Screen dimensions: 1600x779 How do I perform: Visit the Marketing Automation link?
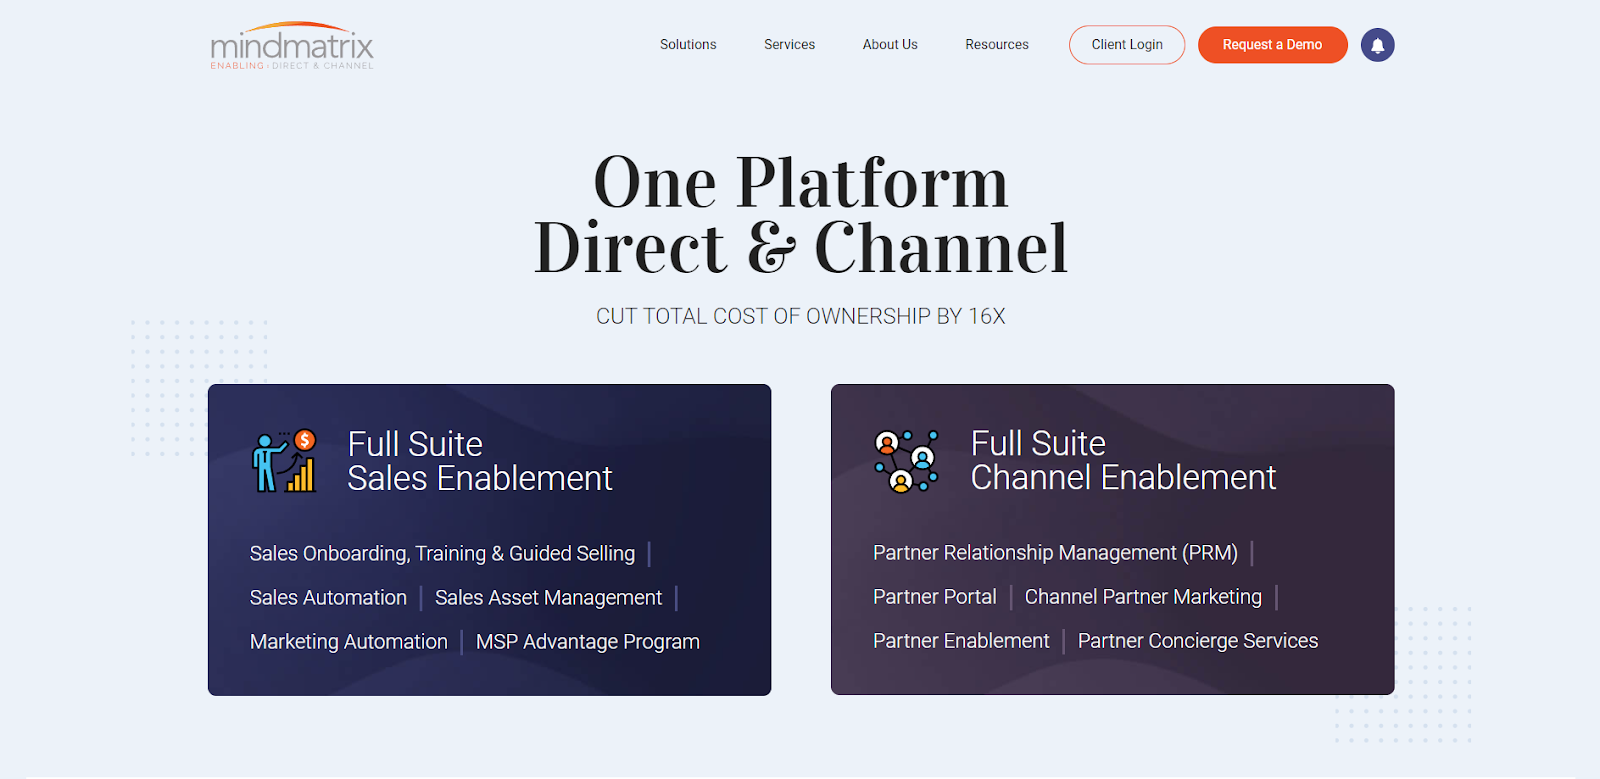[348, 642]
